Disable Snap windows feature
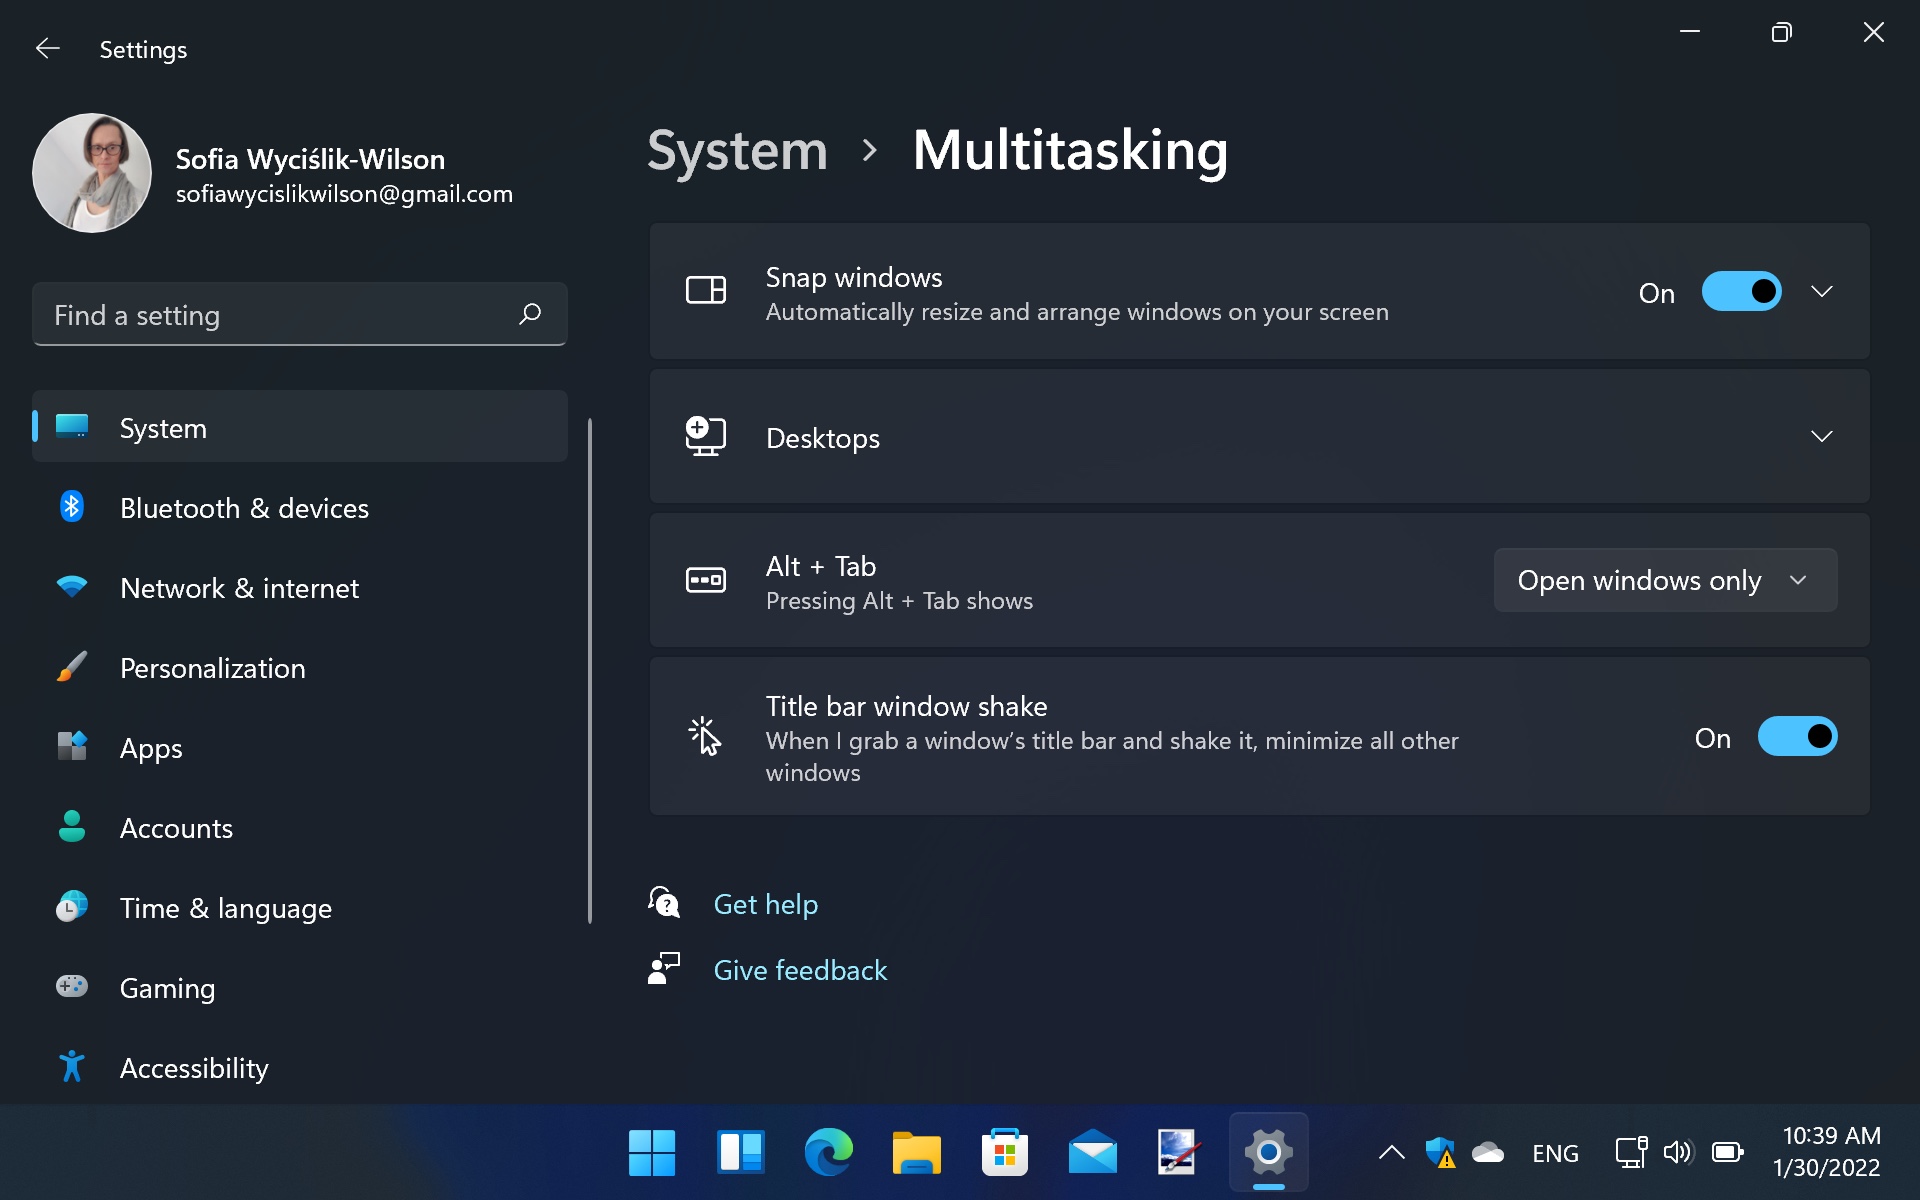The height and width of the screenshot is (1200, 1920). click(x=1739, y=290)
